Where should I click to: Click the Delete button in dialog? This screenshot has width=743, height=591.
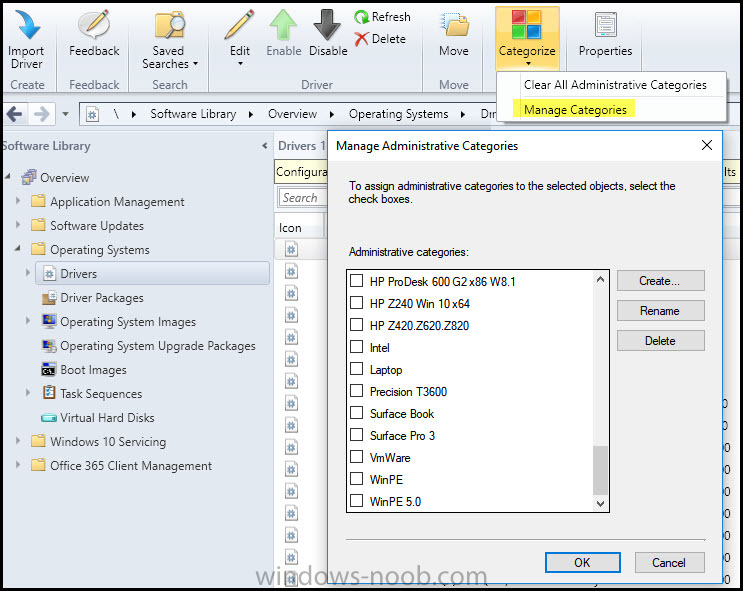661,341
